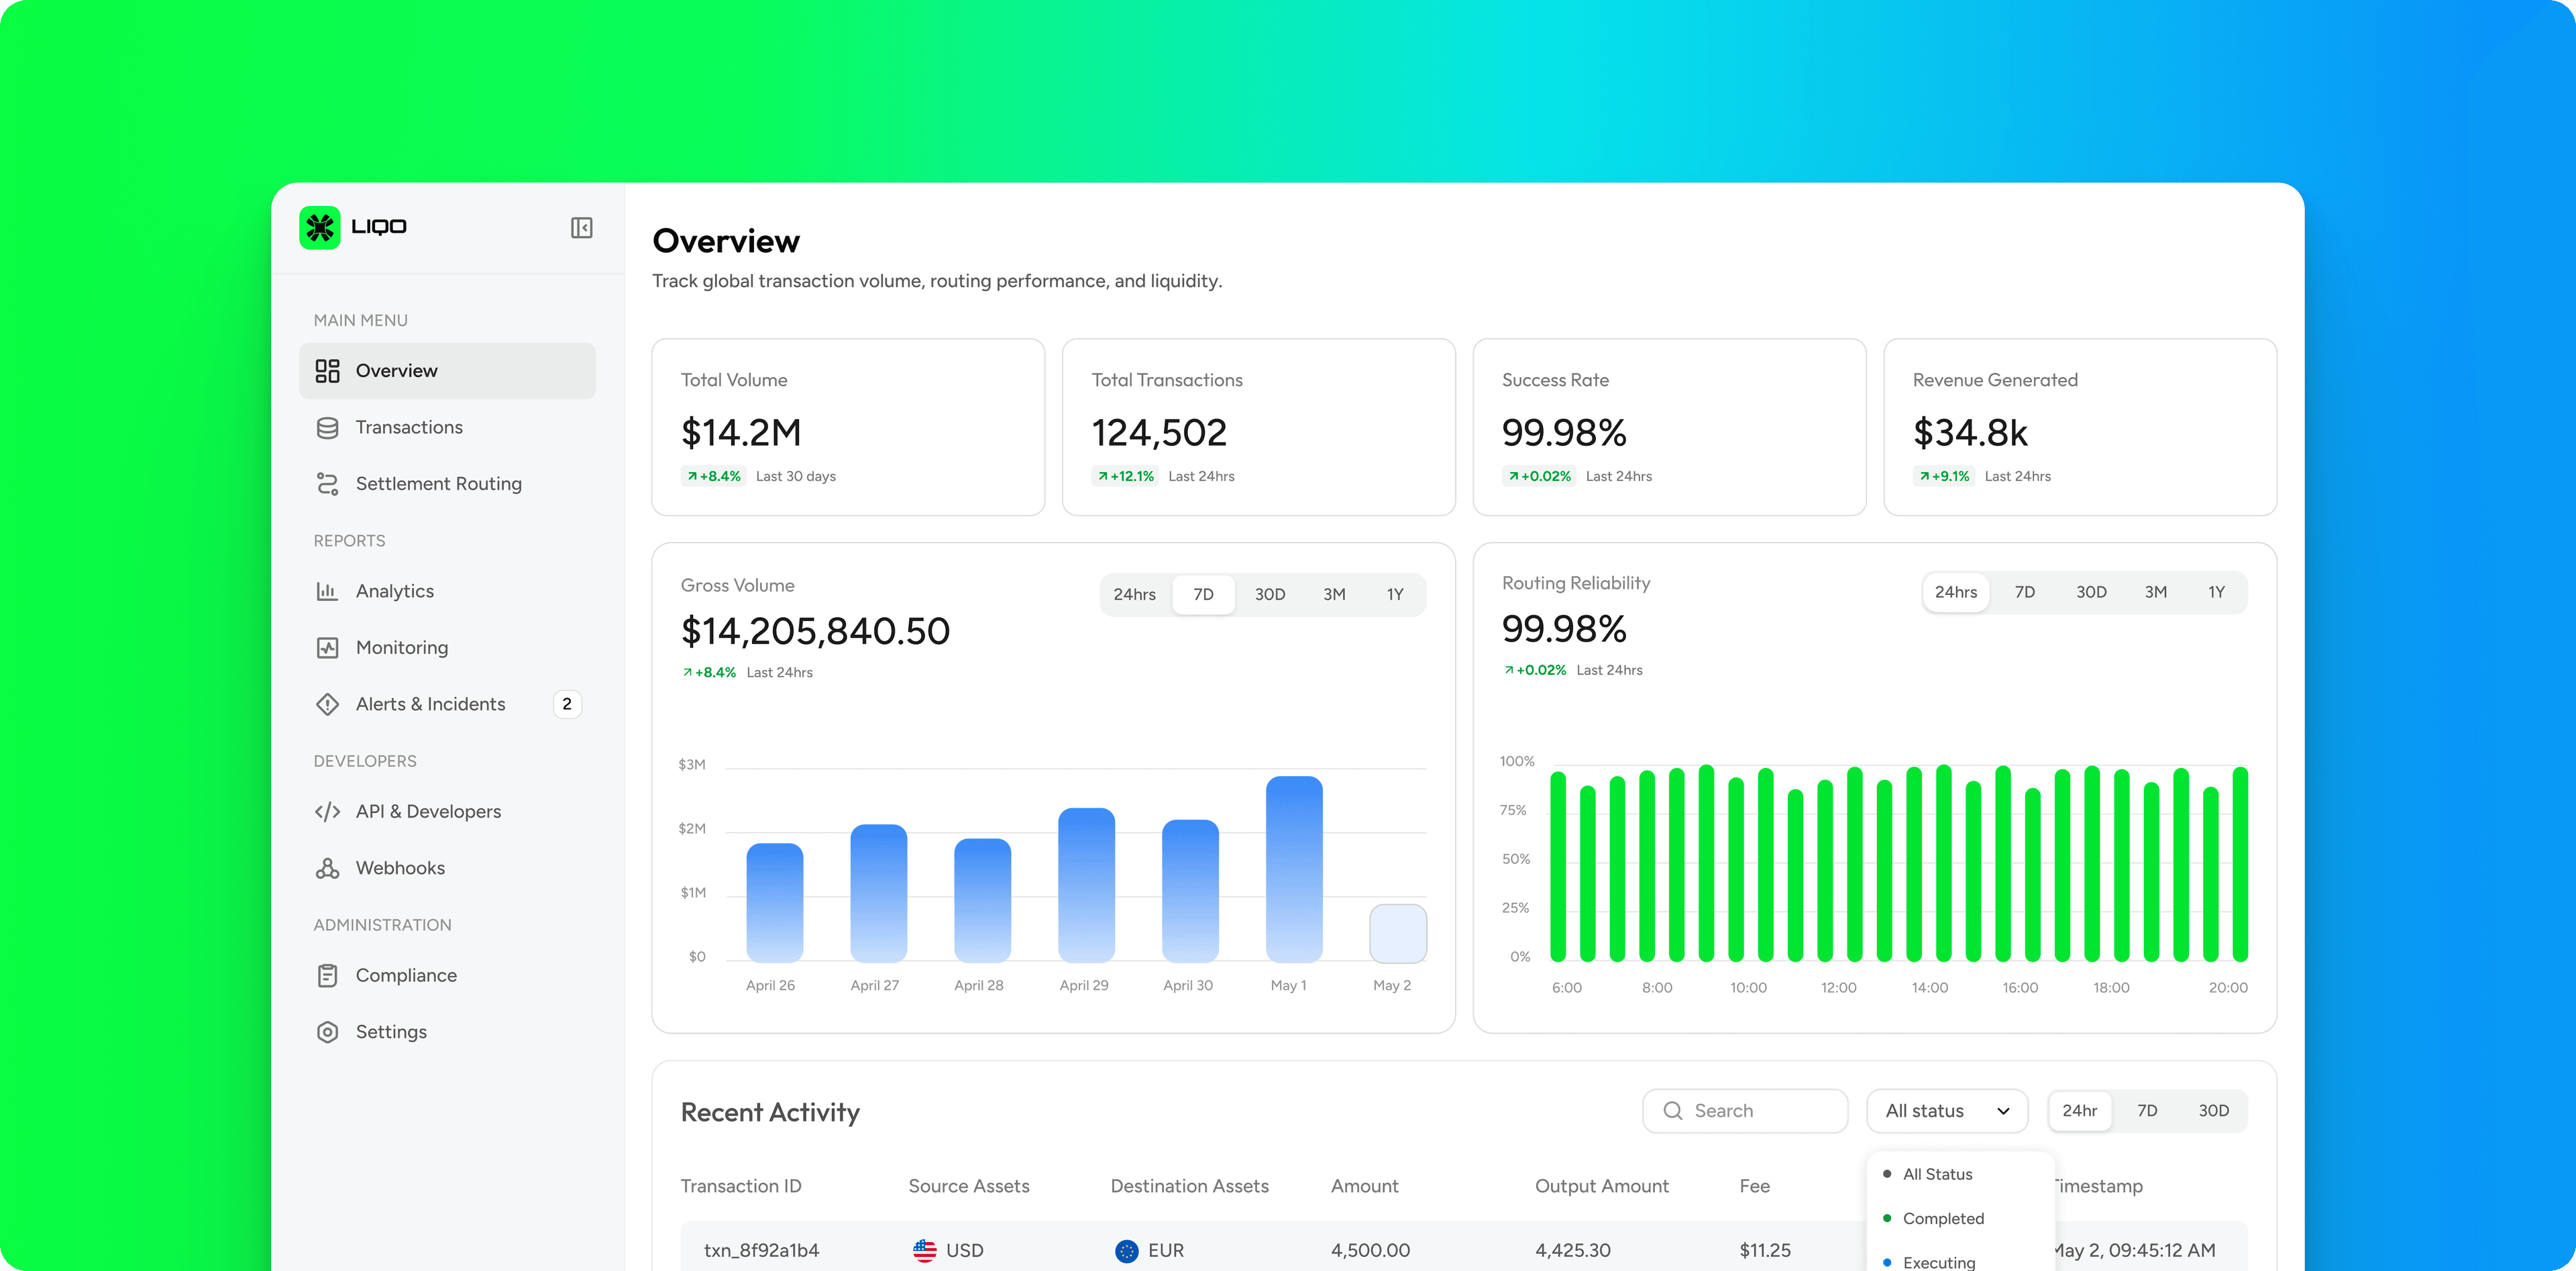Click the April 26 bar in chart
Viewport: 2576px width, 1271px height.
tap(775, 902)
